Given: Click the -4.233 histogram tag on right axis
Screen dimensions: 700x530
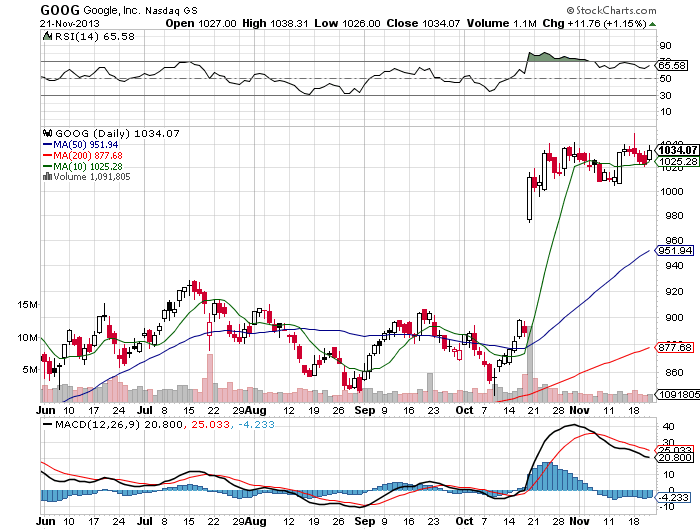Looking at the screenshot, I should point(673,497).
